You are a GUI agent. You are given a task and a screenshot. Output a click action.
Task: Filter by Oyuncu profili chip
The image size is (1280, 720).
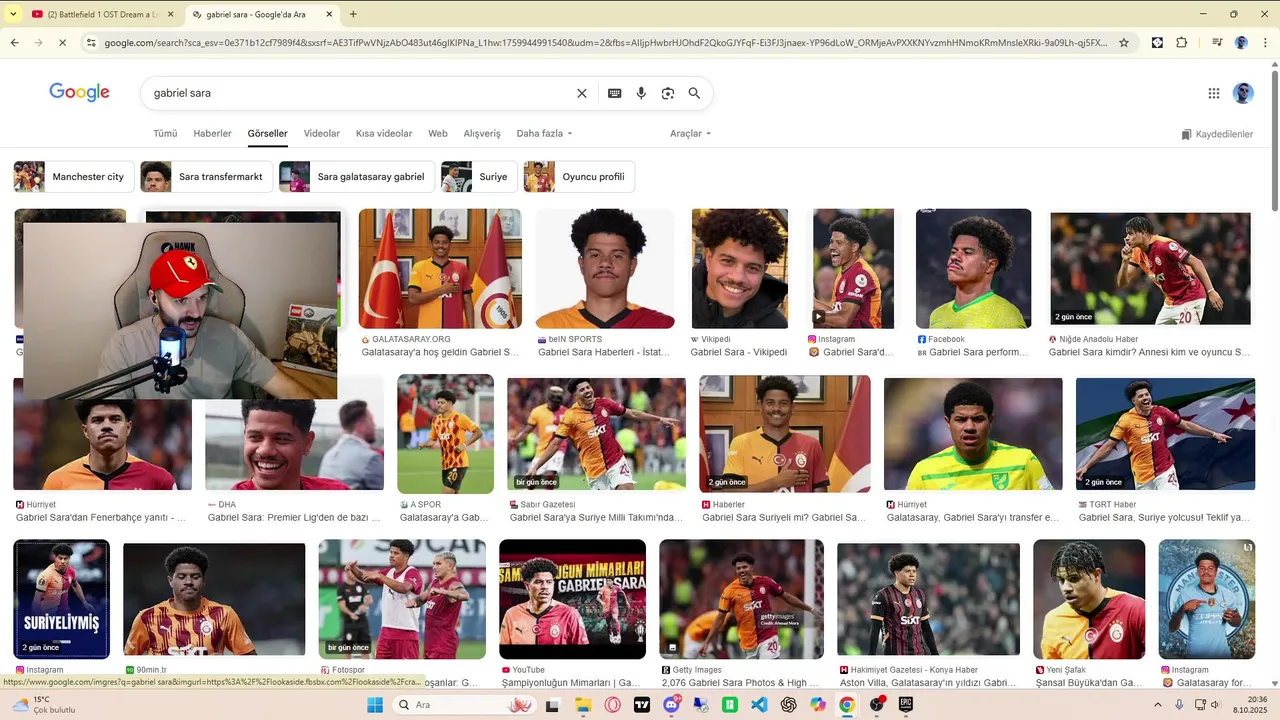click(579, 177)
